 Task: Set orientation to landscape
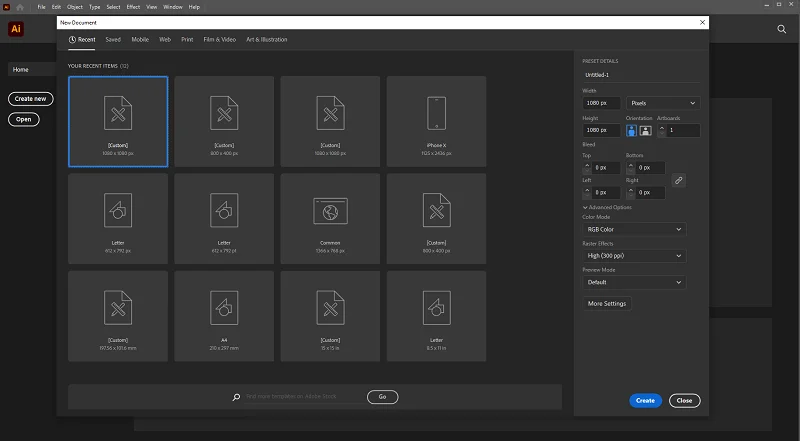(x=645, y=130)
